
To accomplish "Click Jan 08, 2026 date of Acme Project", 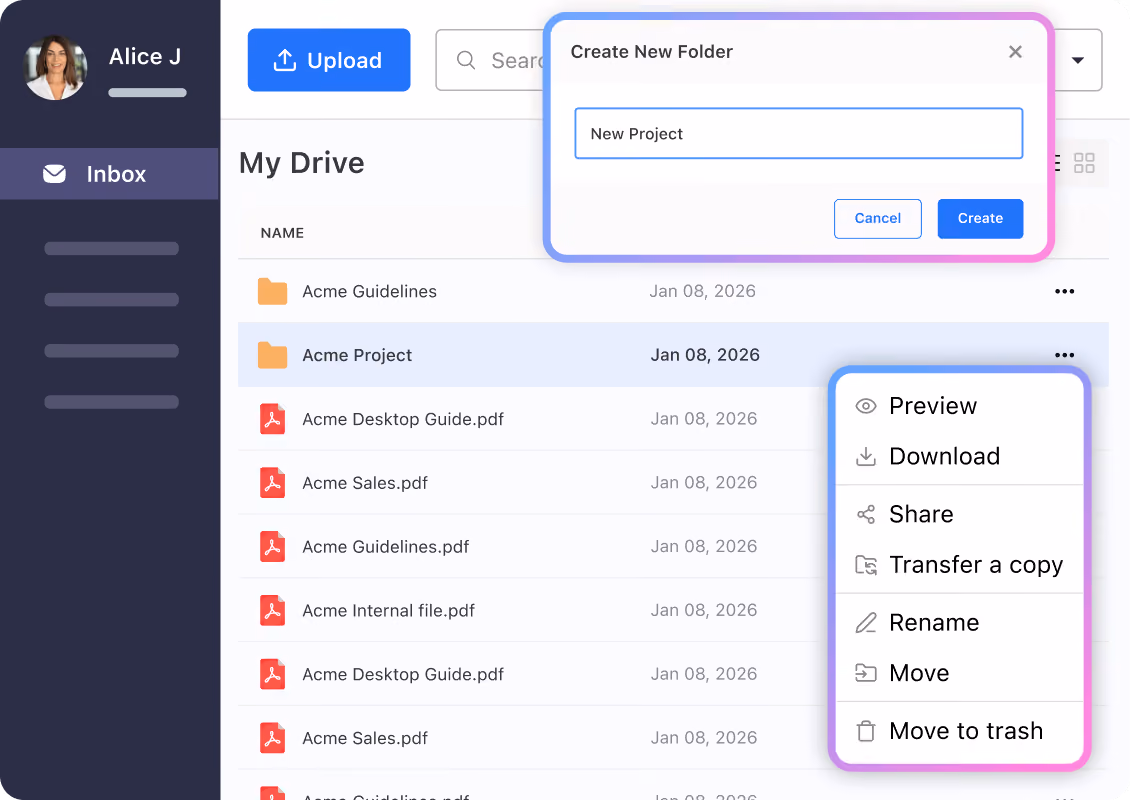I will coord(705,355).
